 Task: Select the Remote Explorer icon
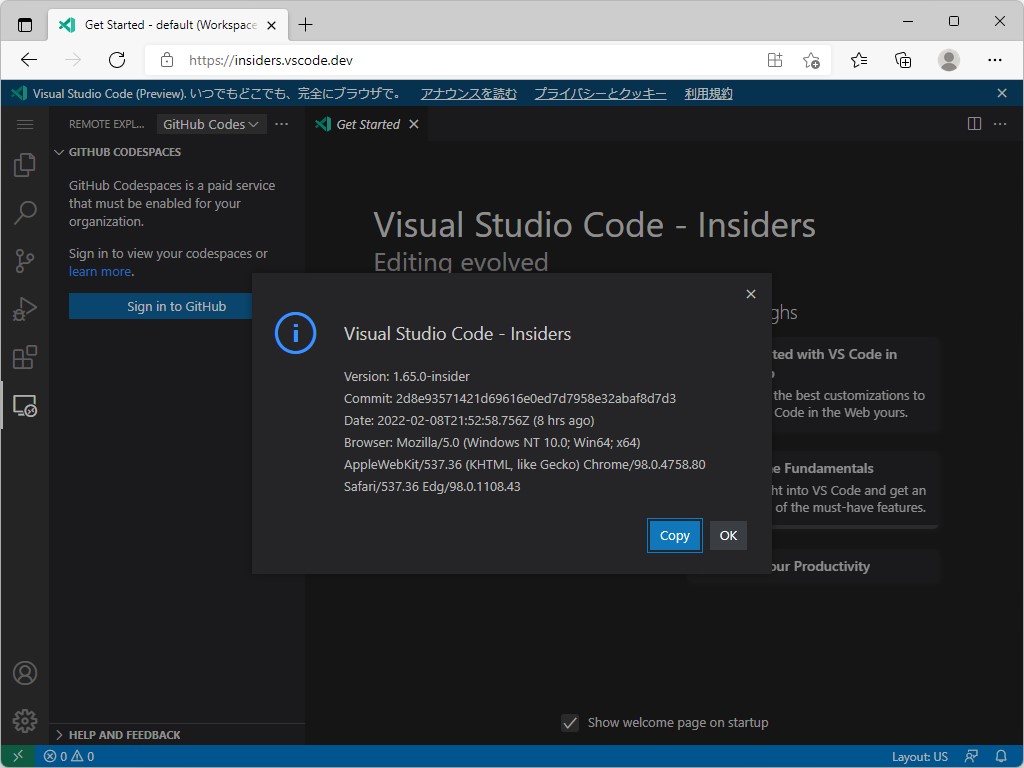pos(24,406)
